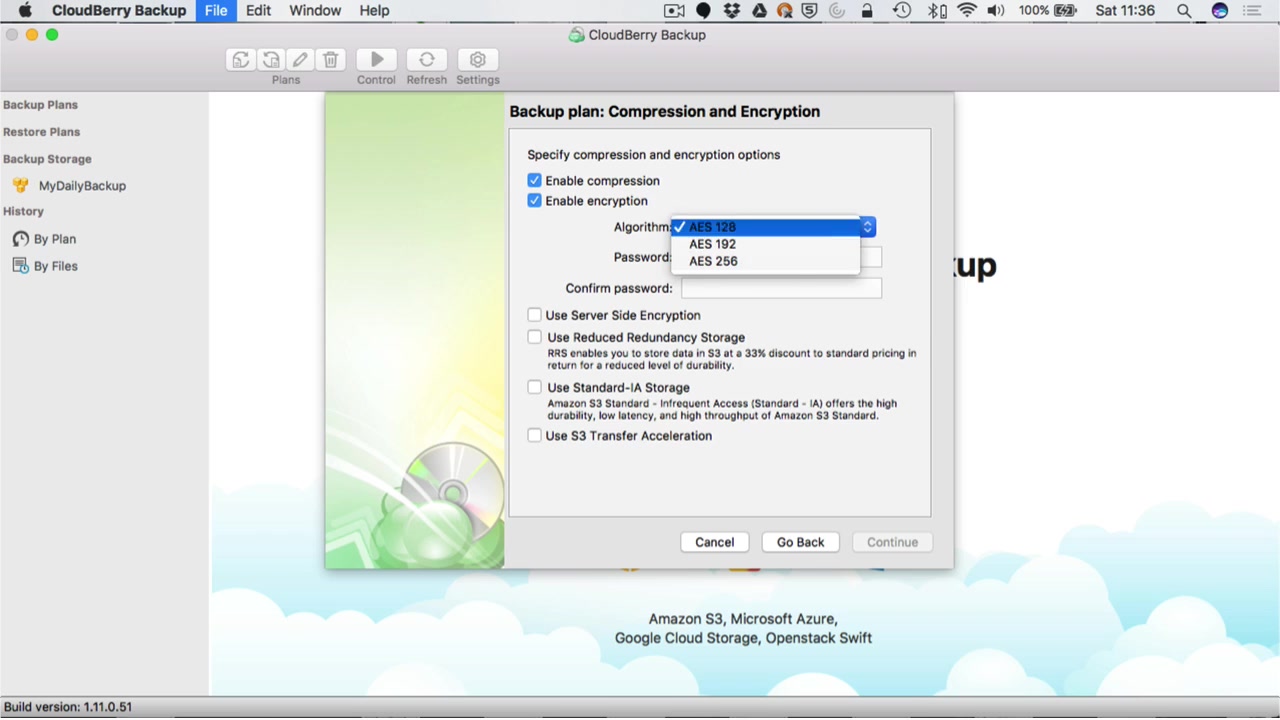The width and height of the screenshot is (1280, 720).
Task: Click the edit plan pencil icon
Action: pos(300,60)
